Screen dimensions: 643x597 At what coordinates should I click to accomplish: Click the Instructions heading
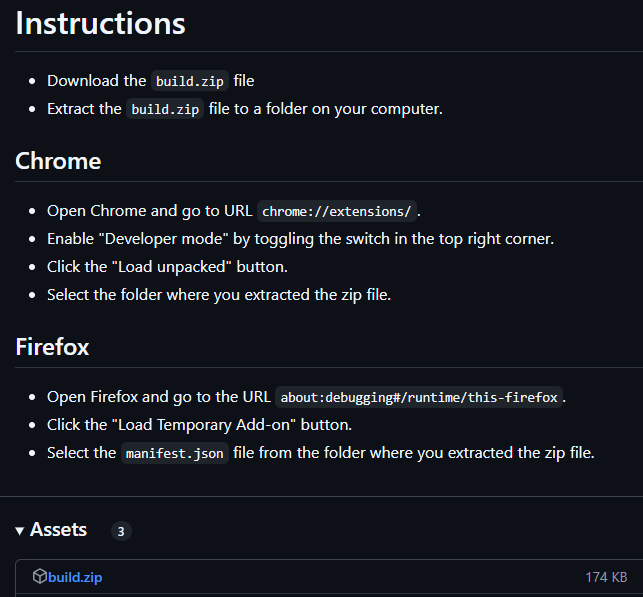click(100, 24)
